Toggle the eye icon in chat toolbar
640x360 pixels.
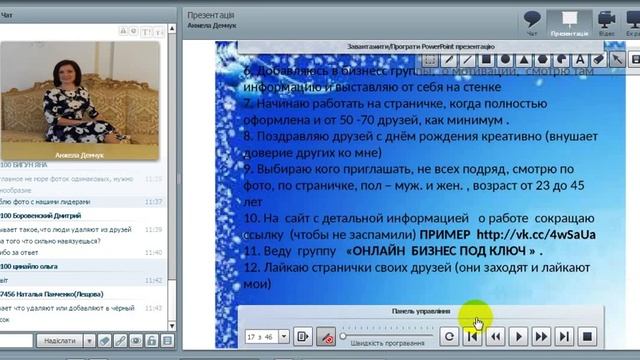click(136, 340)
